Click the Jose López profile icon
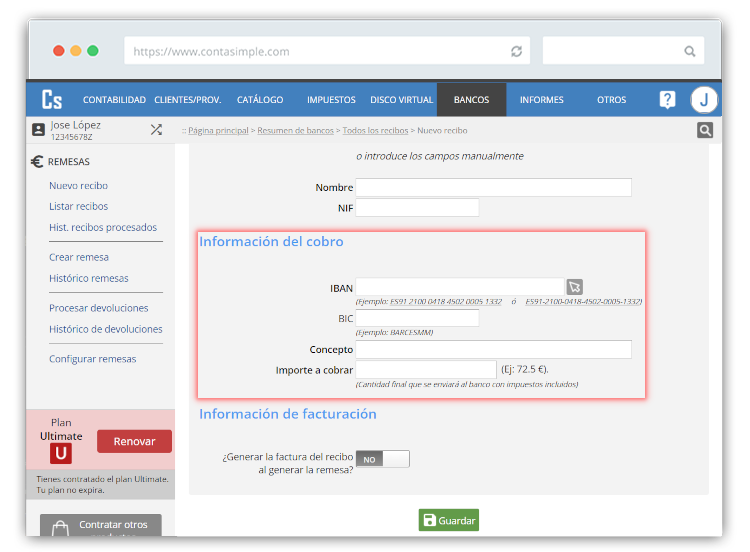 pyautogui.click(x=38, y=130)
